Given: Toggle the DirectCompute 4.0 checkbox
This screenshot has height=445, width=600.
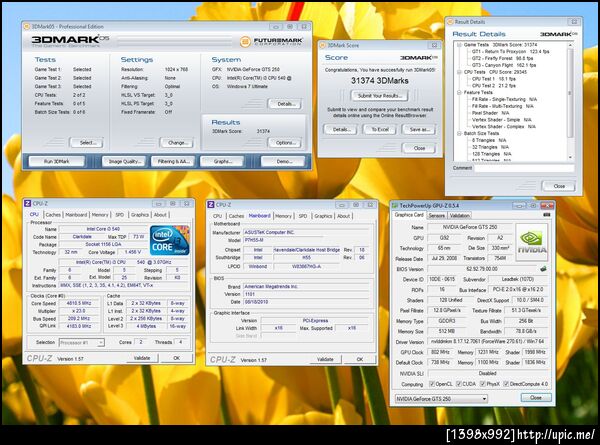Looking at the screenshot, I should pyautogui.click(x=506, y=384).
